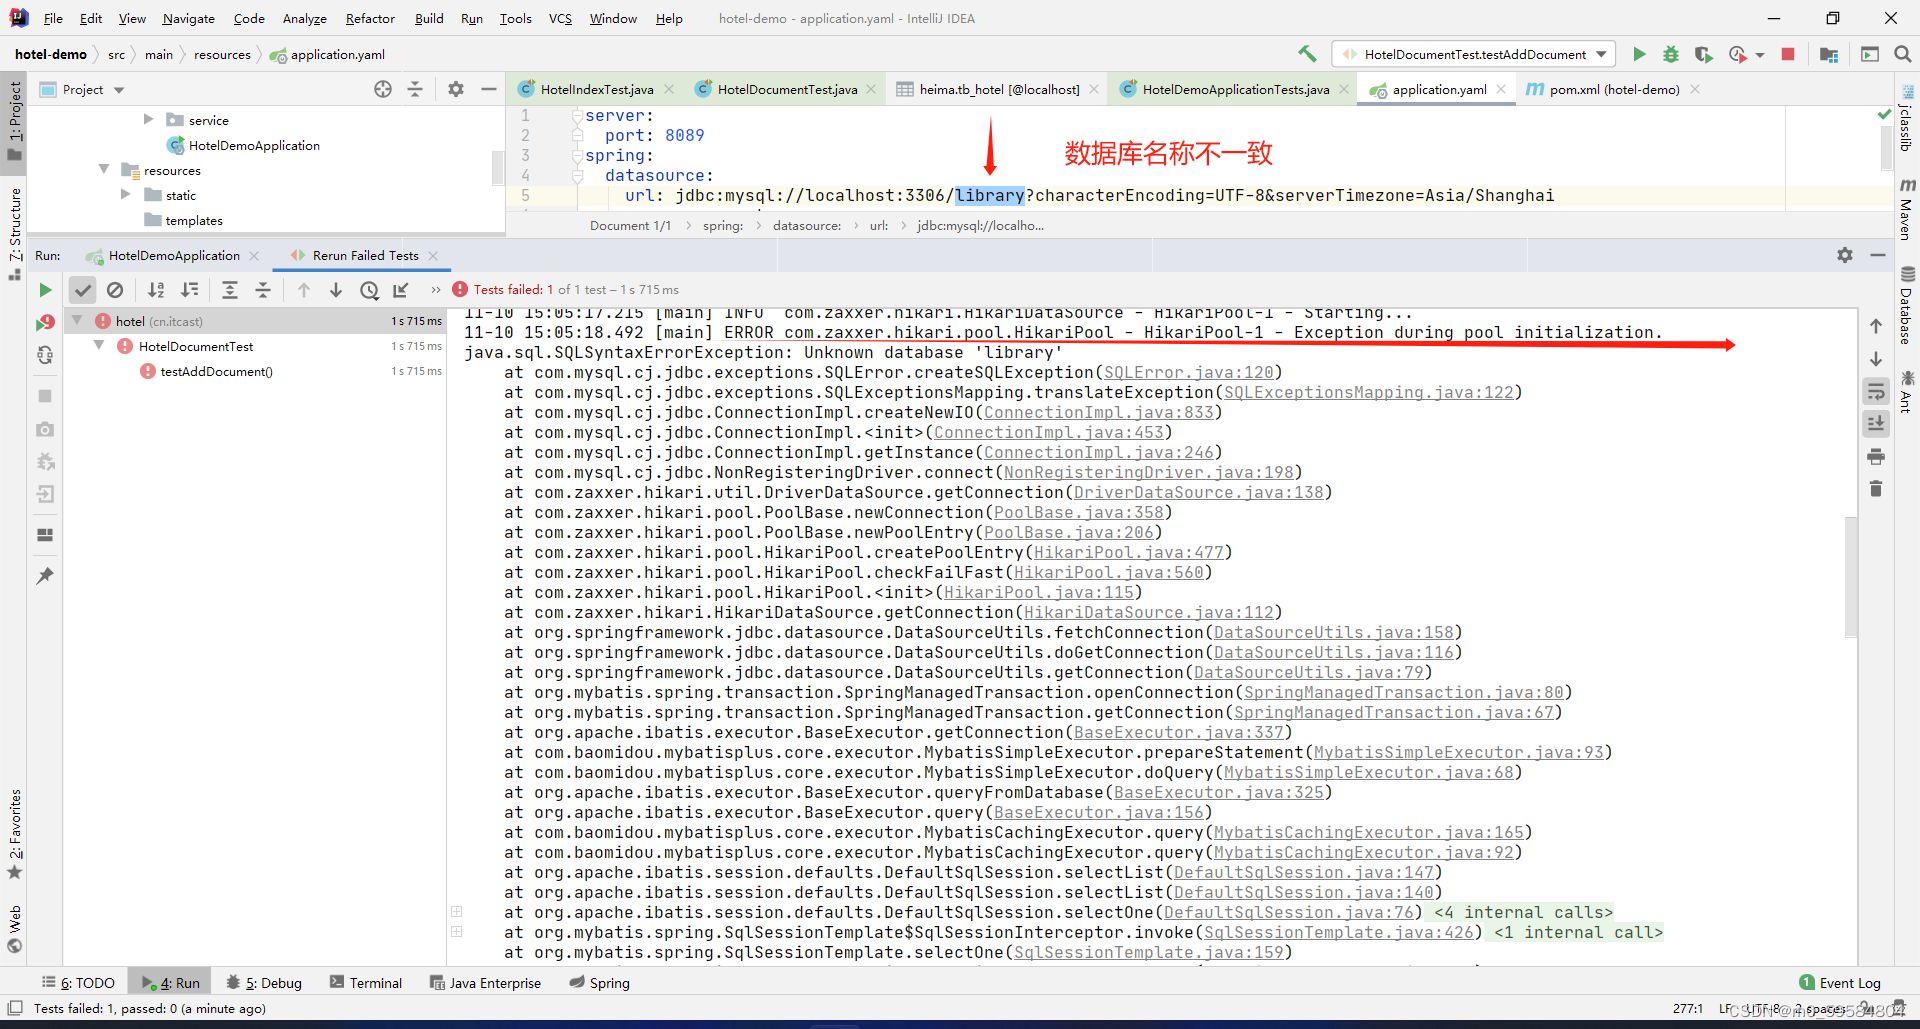Viewport: 1920px width, 1029px height.
Task: Run tests with coverage shield icon
Action: click(1704, 54)
